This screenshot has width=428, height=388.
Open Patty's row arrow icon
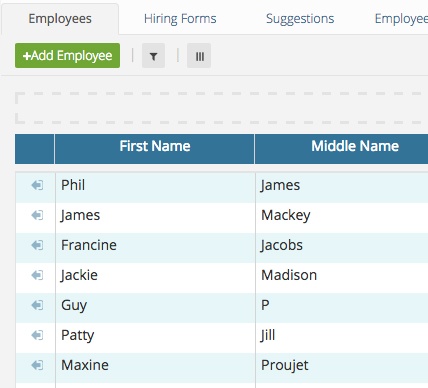pos(37,335)
